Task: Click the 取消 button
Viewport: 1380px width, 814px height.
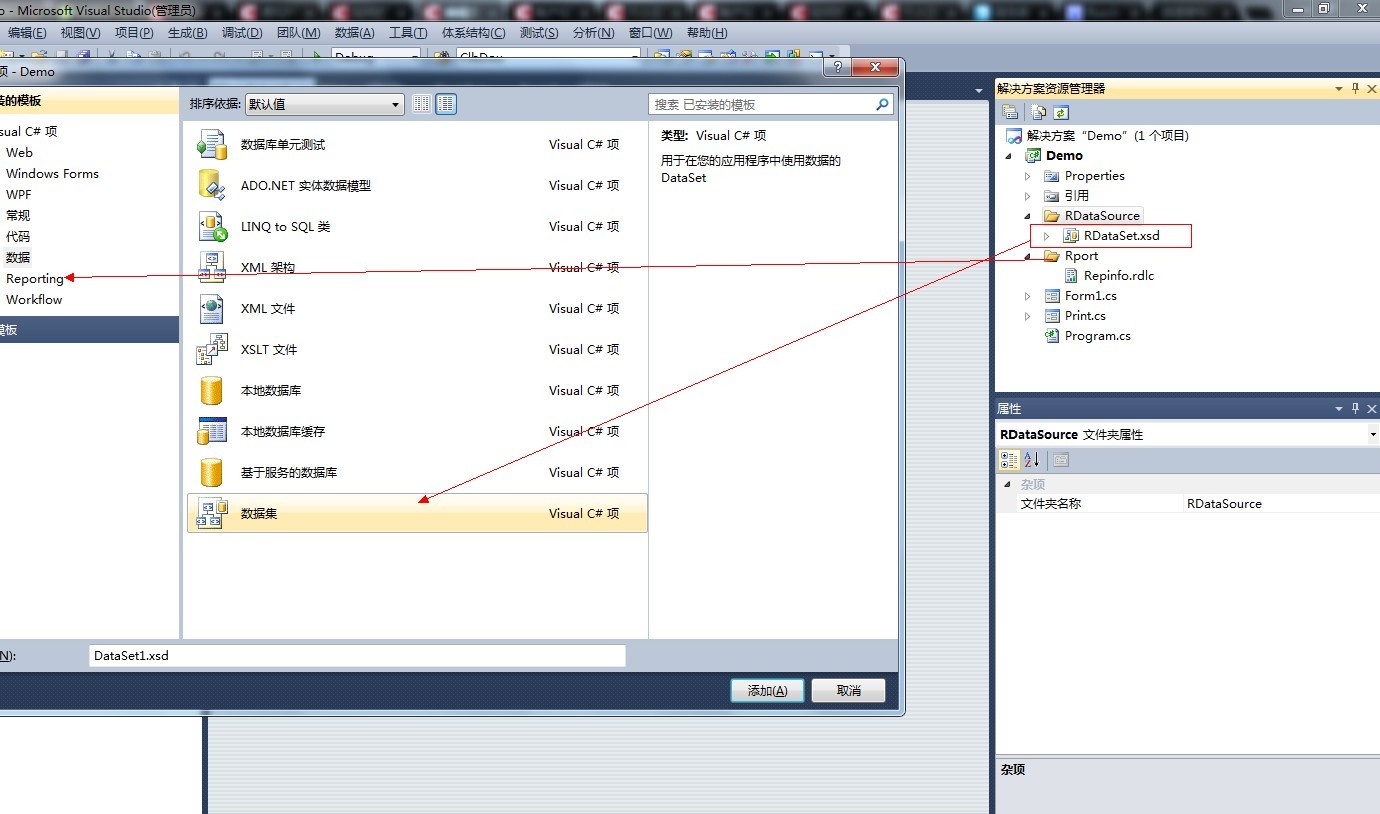Action: [849, 690]
